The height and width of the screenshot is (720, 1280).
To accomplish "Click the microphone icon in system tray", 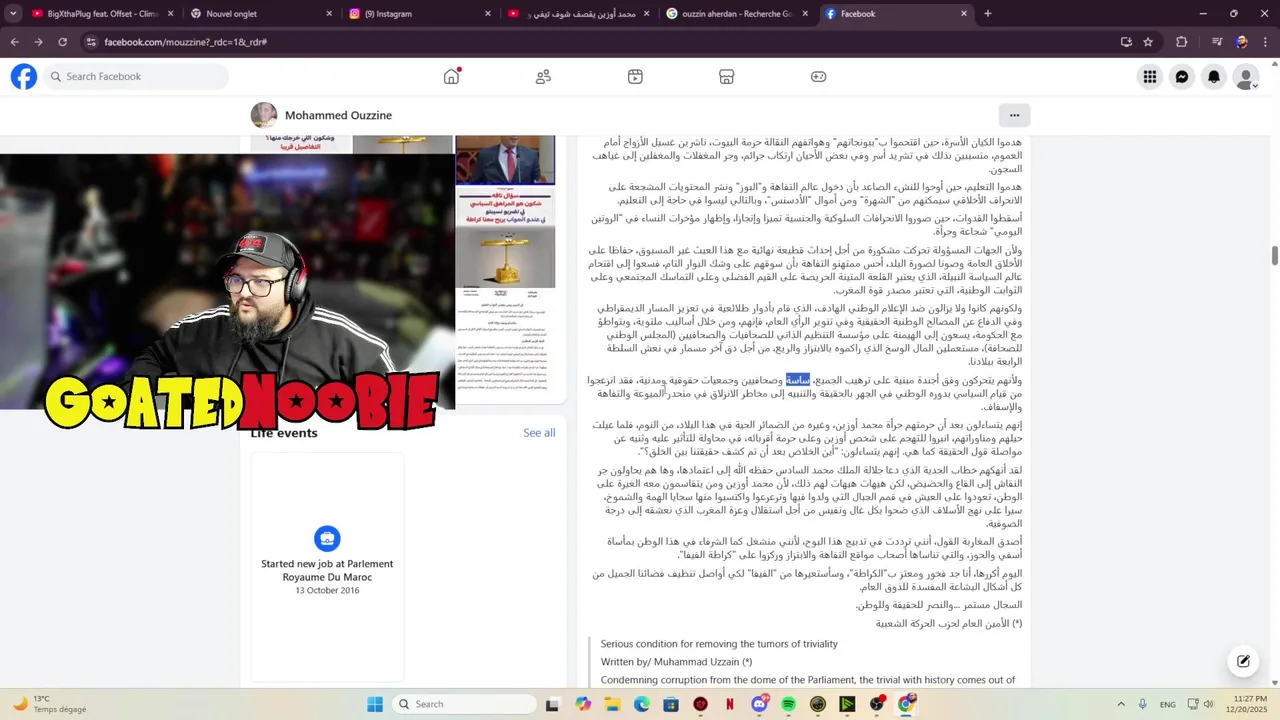I will point(1143,704).
